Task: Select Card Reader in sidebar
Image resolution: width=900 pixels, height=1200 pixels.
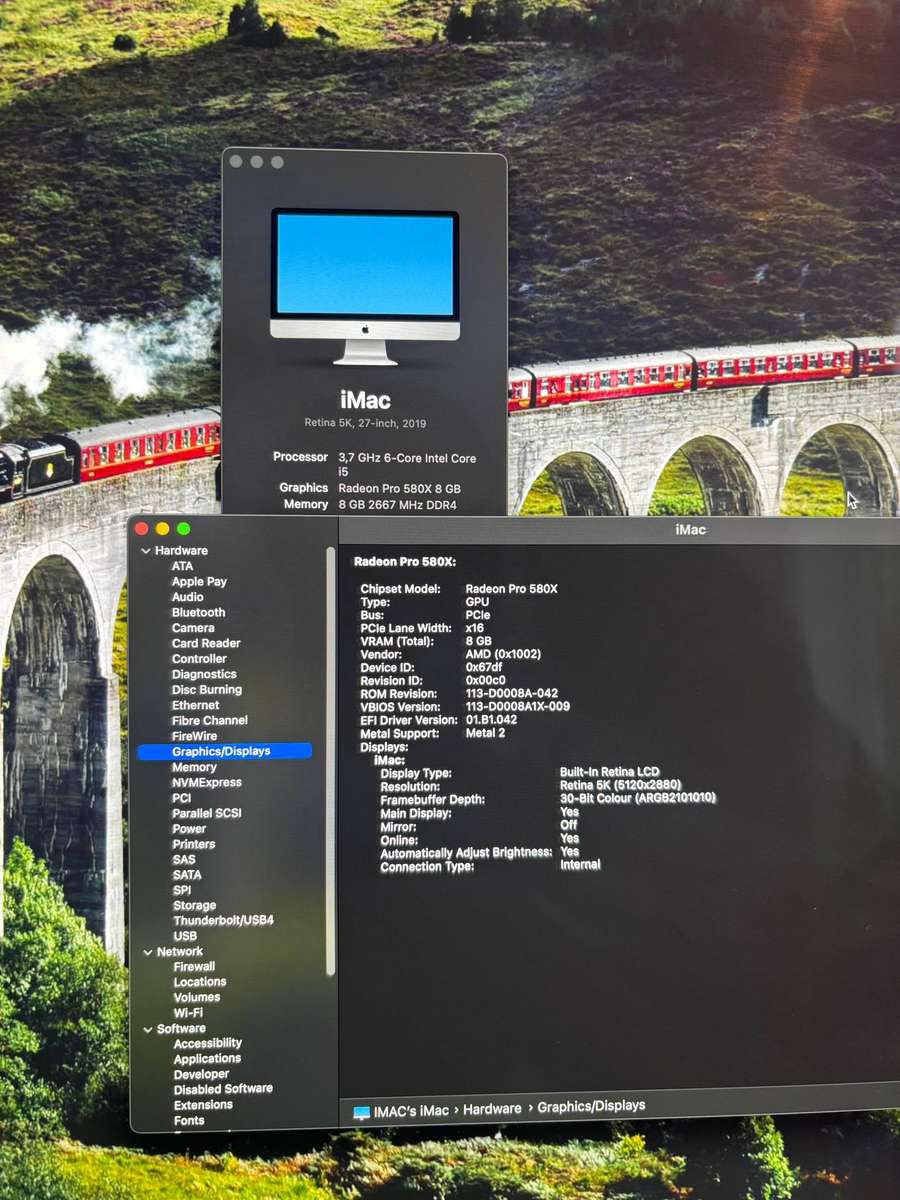Action: point(206,643)
